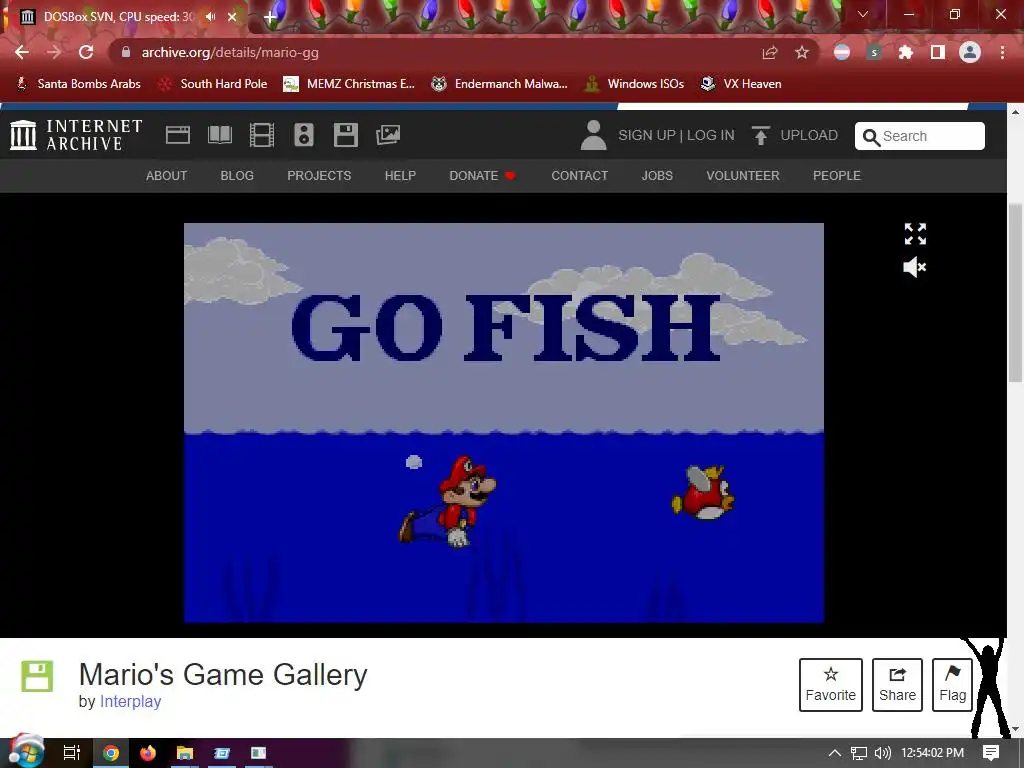Open the CONTACT menu item
The width and height of the screenshot is (1024, 768).
pyautogui.click(x=579, y=176)
